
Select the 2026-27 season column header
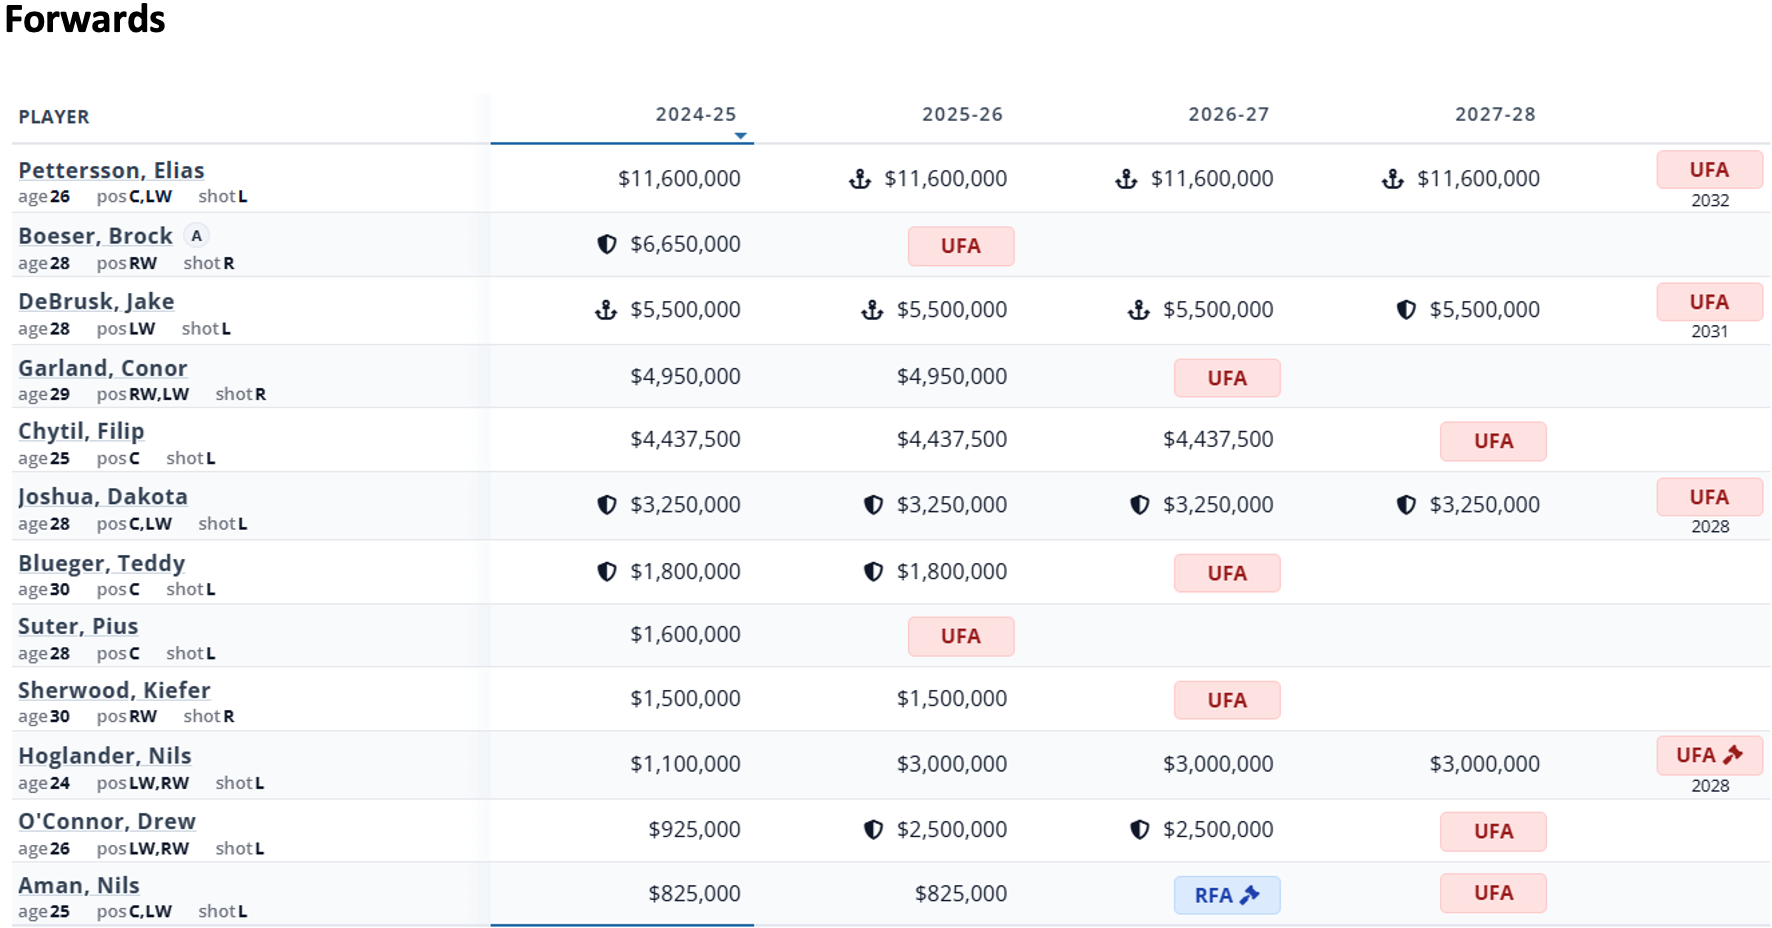coord(1228,115)
